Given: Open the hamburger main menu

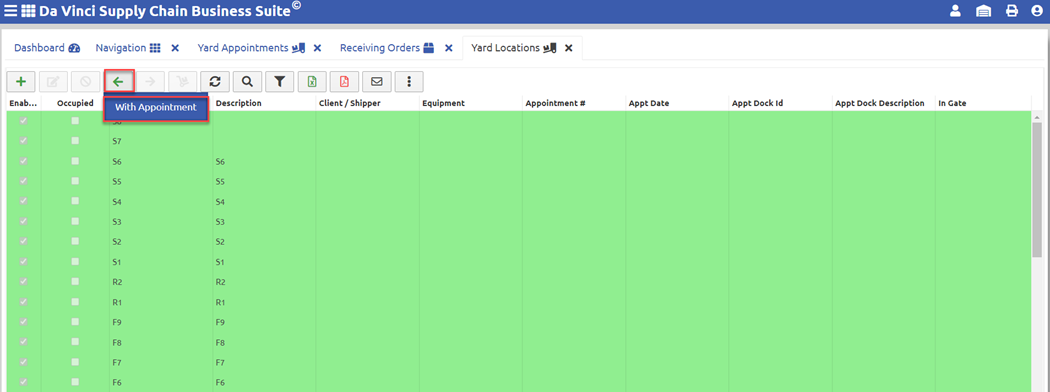Looking at the screenshot, I should (x=11, y=11).
